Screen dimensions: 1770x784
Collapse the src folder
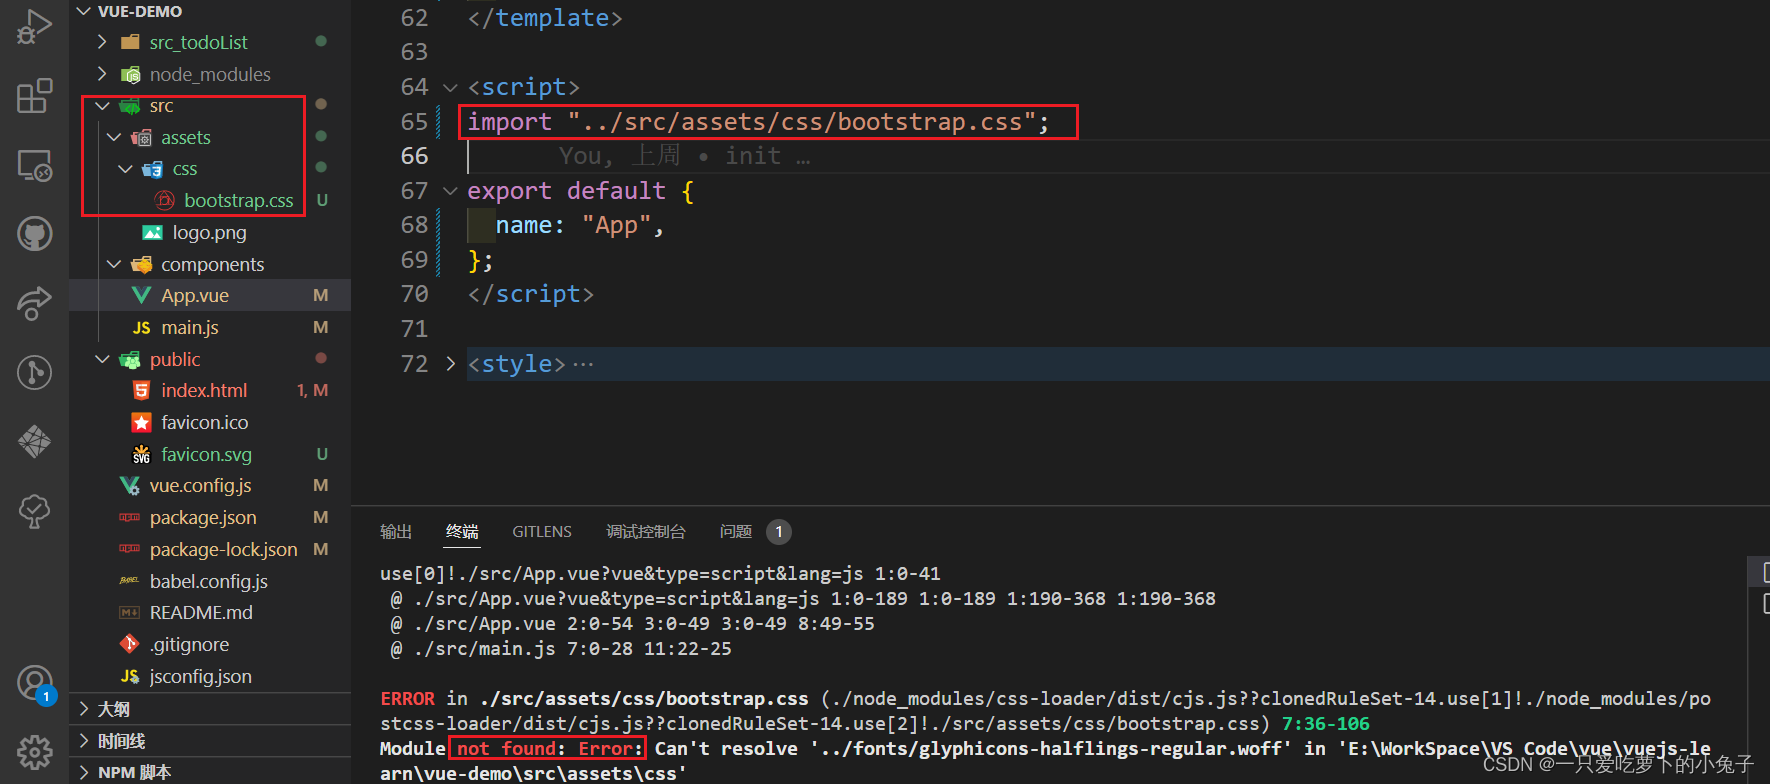[x=102, y=105]
